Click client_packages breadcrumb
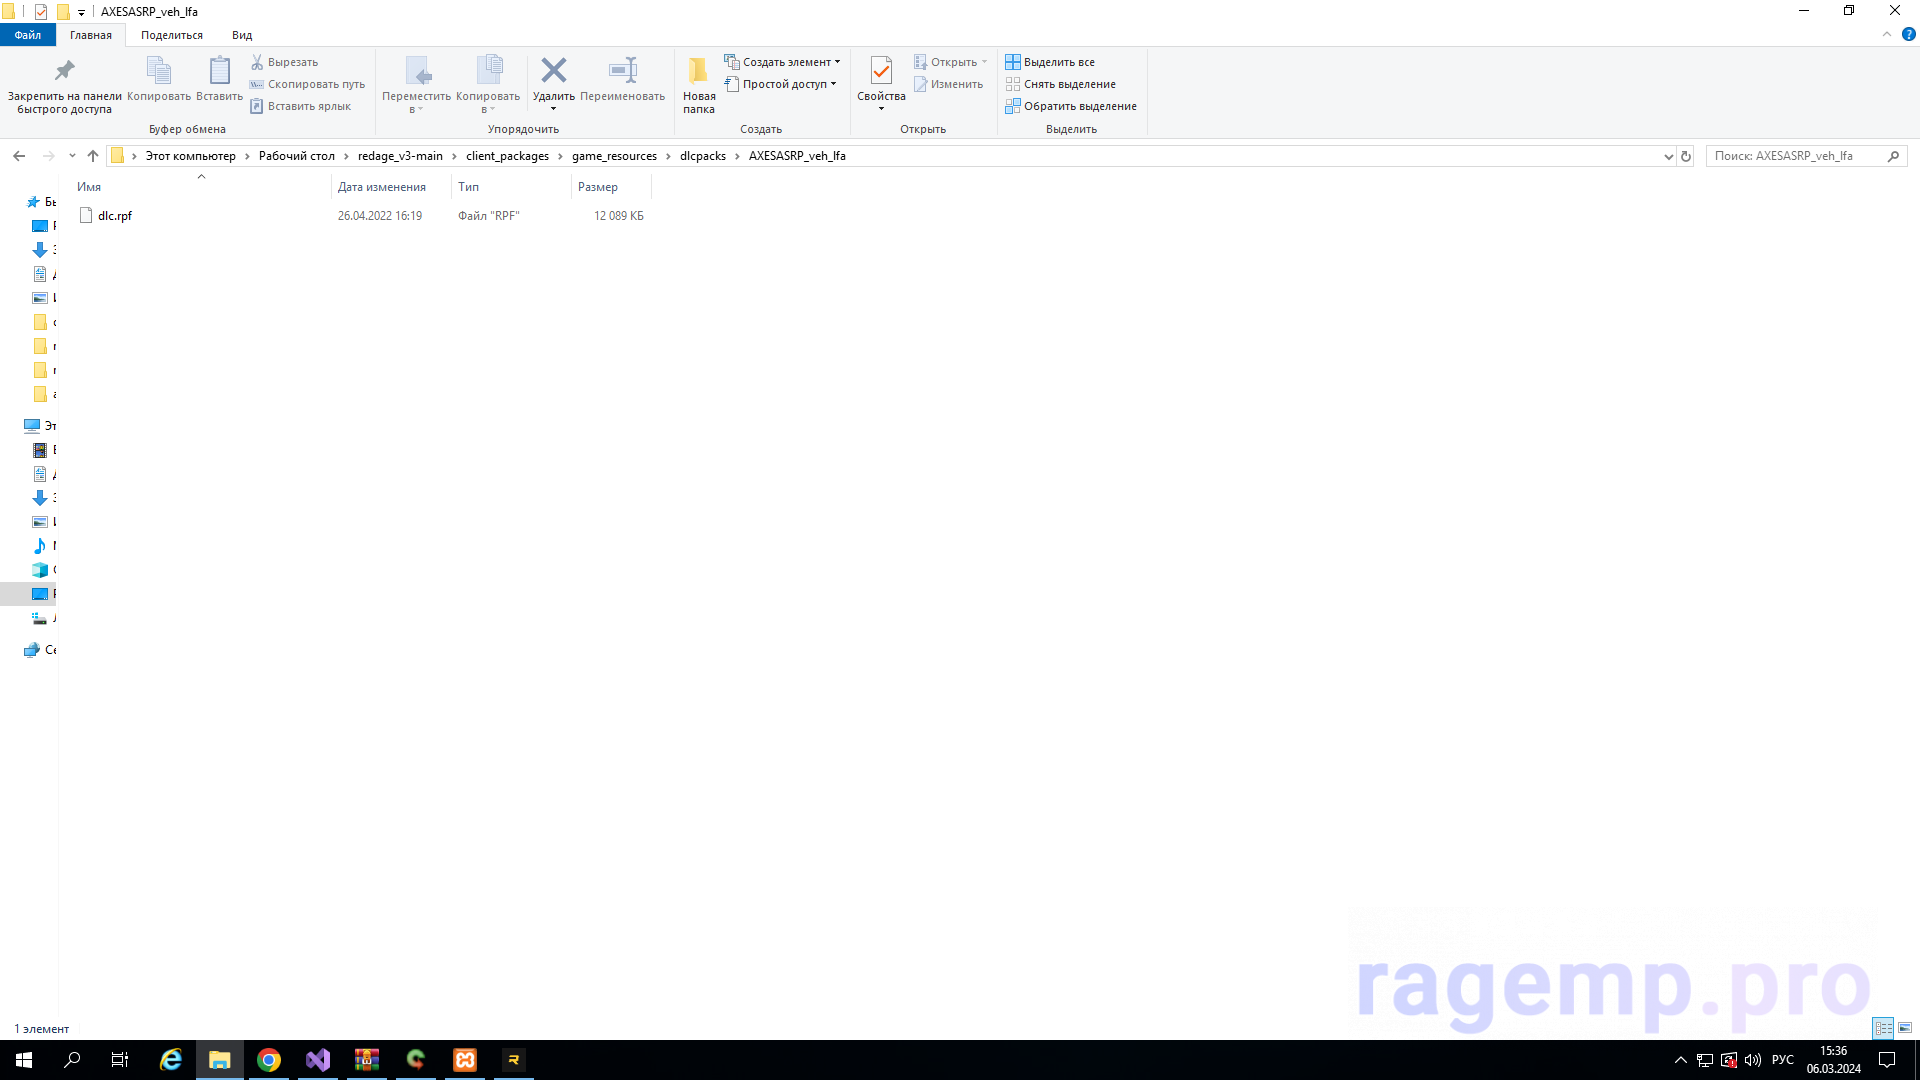This screenshot has width=1920, height=1080. [x=507, y=156]
